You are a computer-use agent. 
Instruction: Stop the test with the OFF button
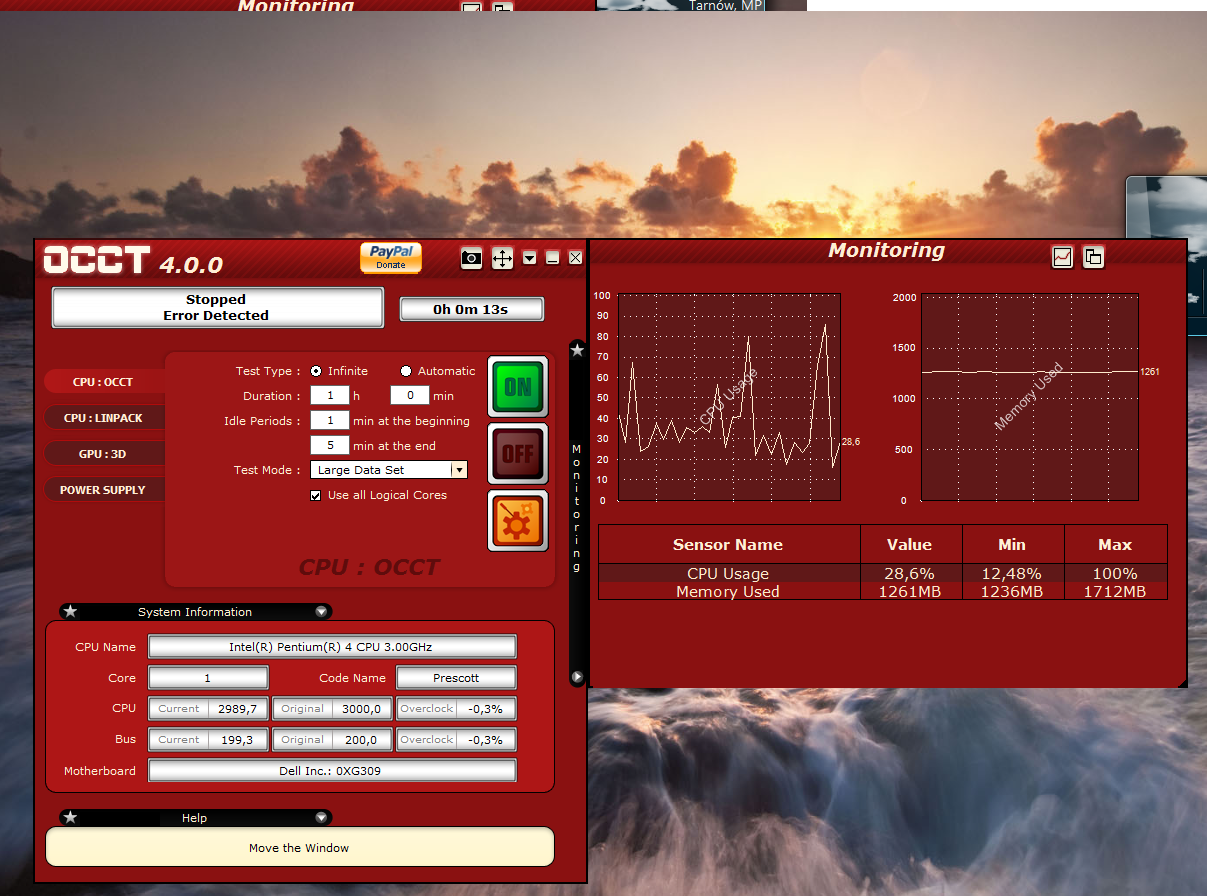click(x=518, y=453)
